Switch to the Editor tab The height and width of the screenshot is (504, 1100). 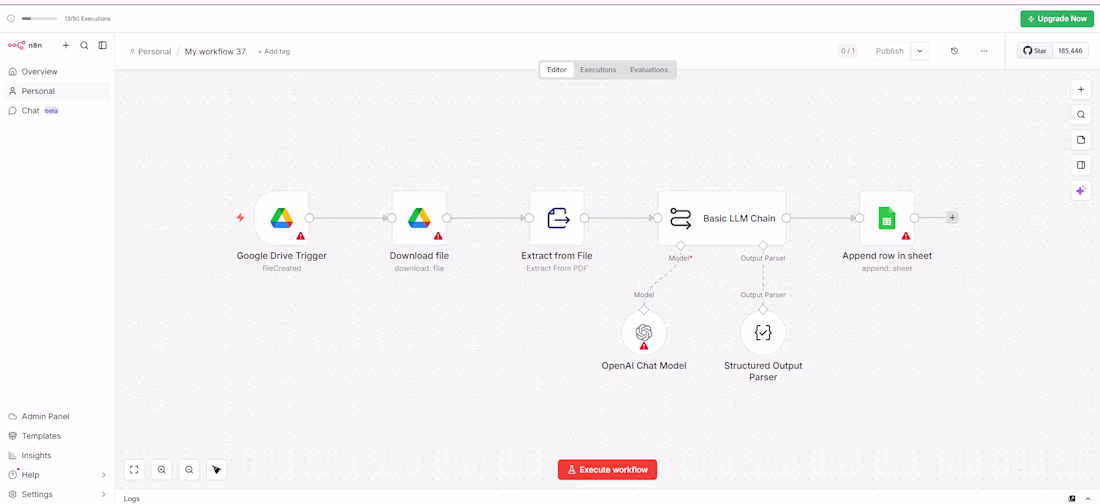[556, 69]
